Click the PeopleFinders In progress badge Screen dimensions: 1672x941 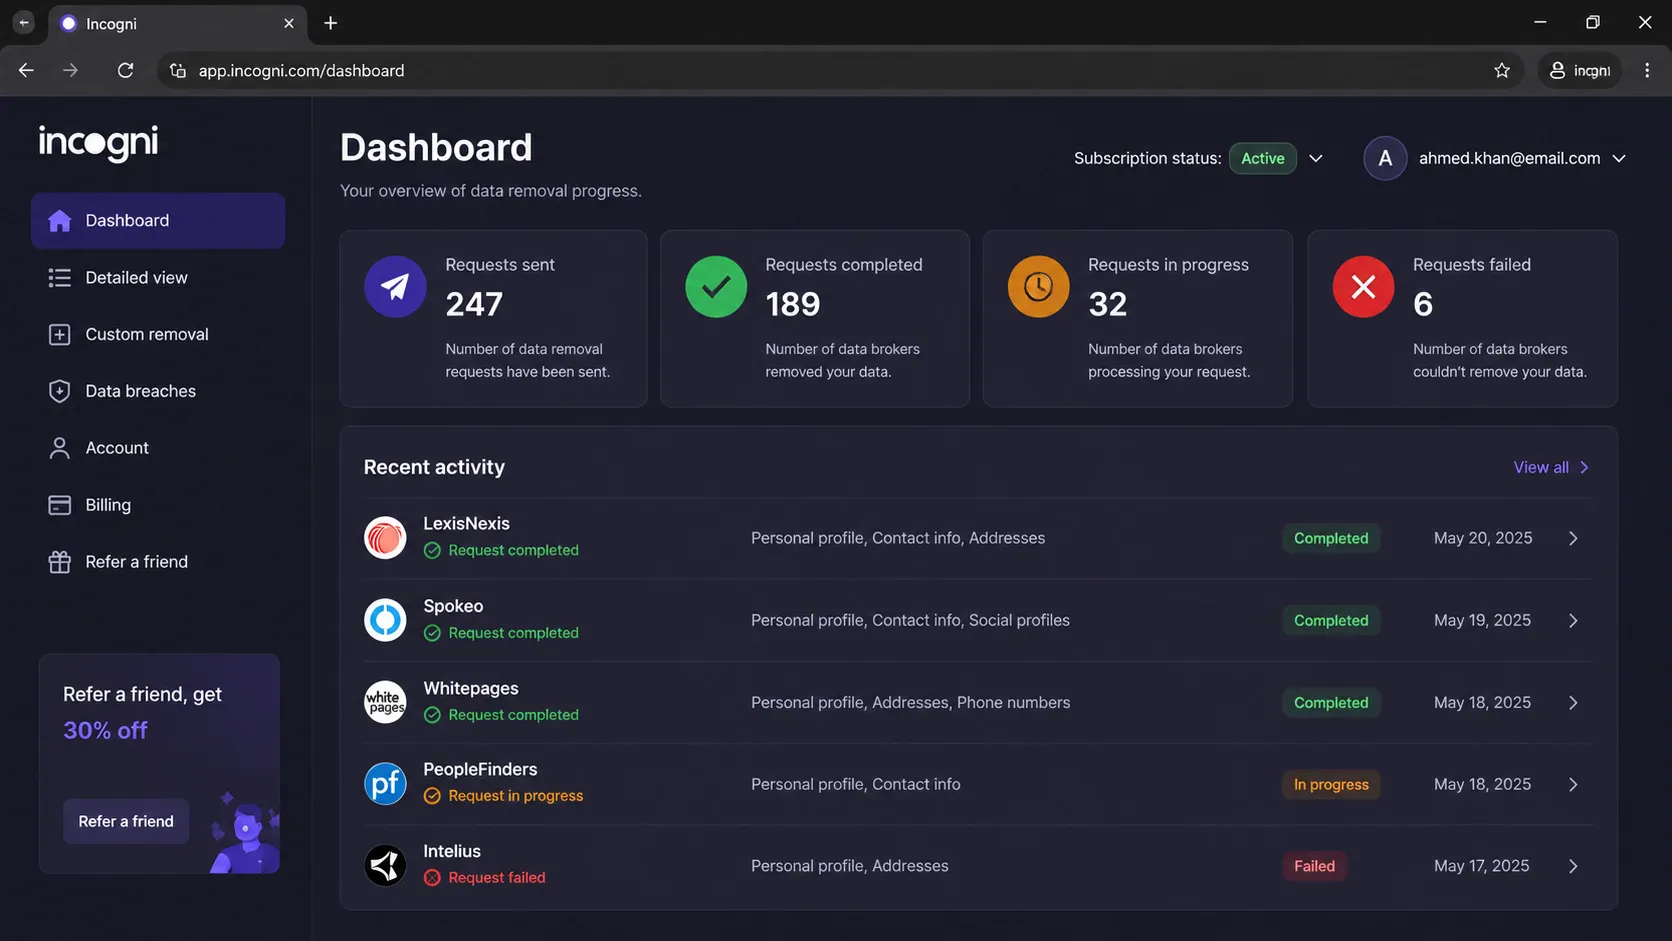point(1331,785)
